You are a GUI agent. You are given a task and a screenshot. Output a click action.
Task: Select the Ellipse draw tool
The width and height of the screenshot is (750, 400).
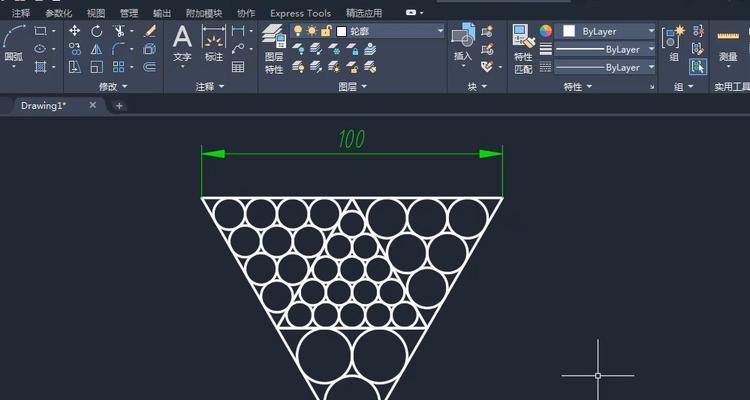tap(41, 49)
